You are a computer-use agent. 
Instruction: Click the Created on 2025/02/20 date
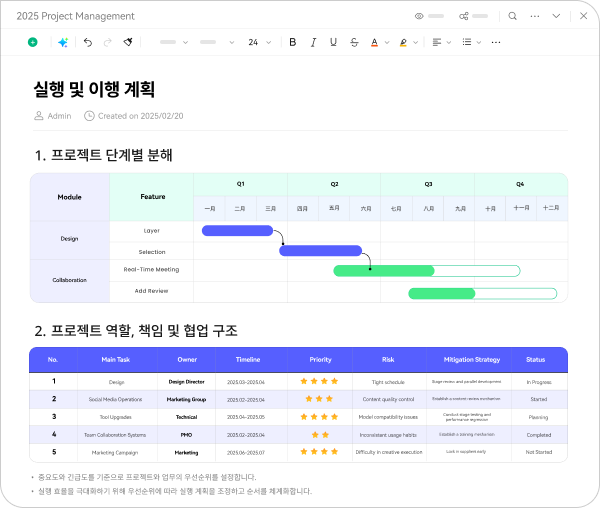click(x=140, y=116)
